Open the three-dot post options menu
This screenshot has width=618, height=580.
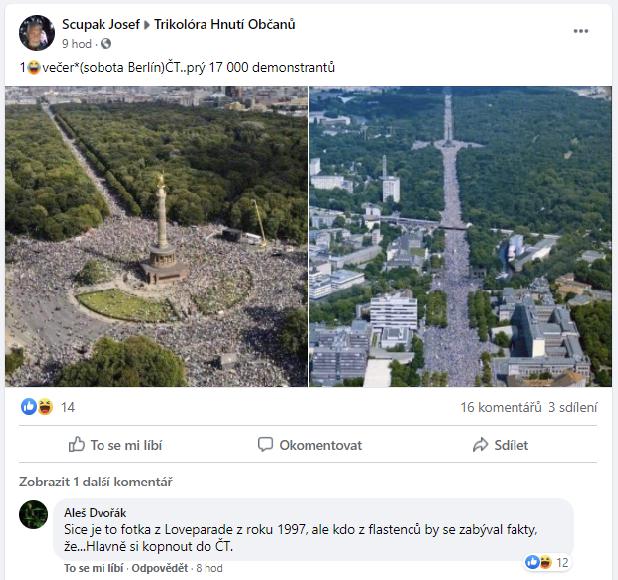point(581,31)
